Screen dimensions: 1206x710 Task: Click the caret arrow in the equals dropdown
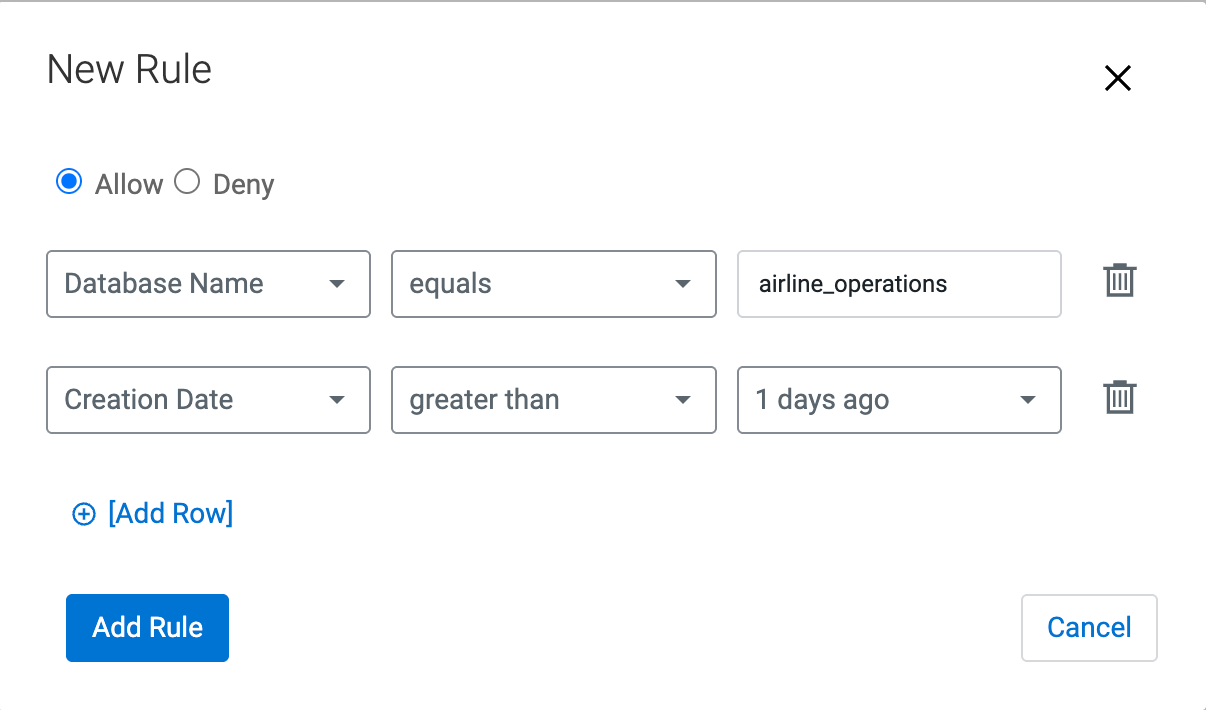(x=683, y=284)
